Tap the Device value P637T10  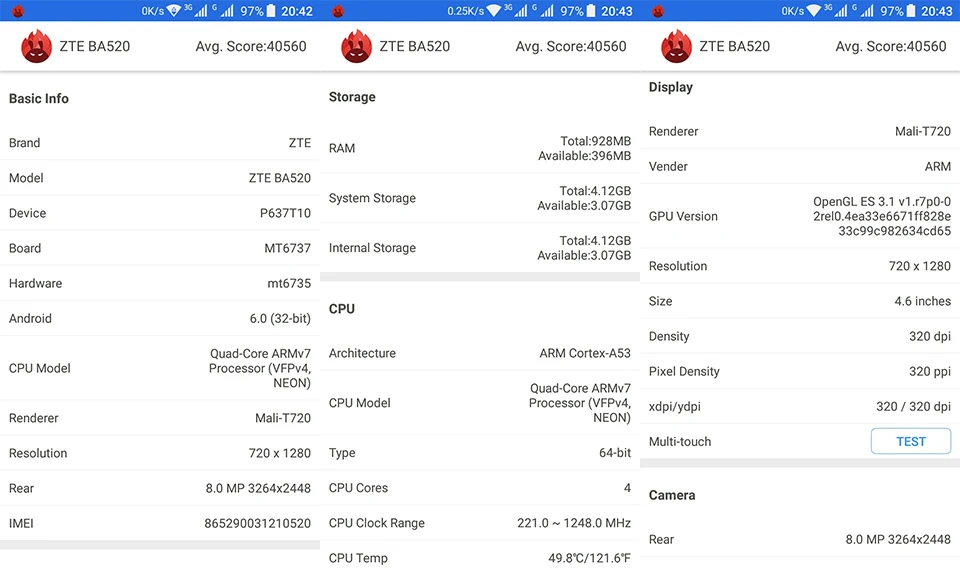click(x=285, y=213)
